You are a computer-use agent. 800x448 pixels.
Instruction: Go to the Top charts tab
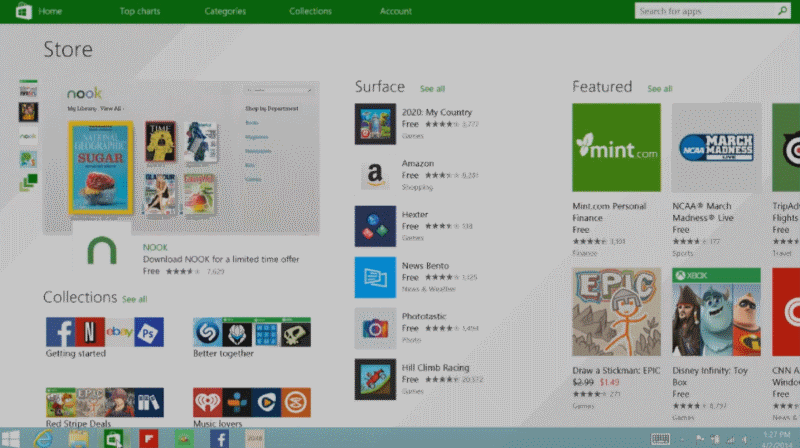pos(141,11)
